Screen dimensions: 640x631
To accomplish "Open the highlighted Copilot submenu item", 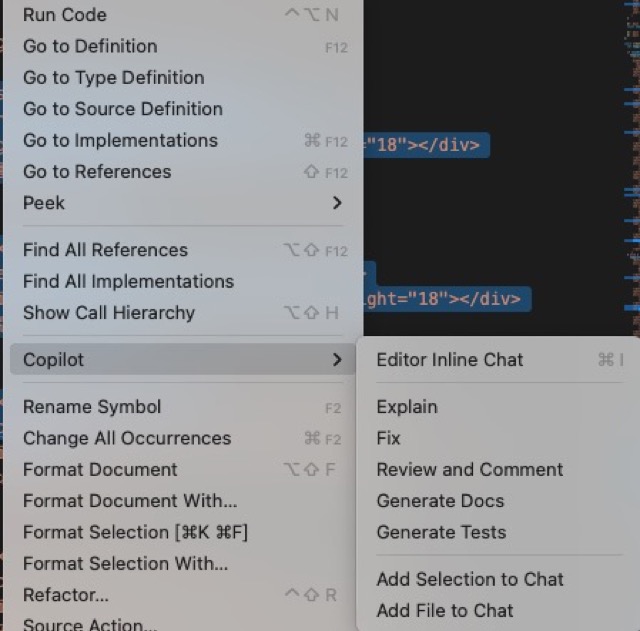I will coord(182,360).
